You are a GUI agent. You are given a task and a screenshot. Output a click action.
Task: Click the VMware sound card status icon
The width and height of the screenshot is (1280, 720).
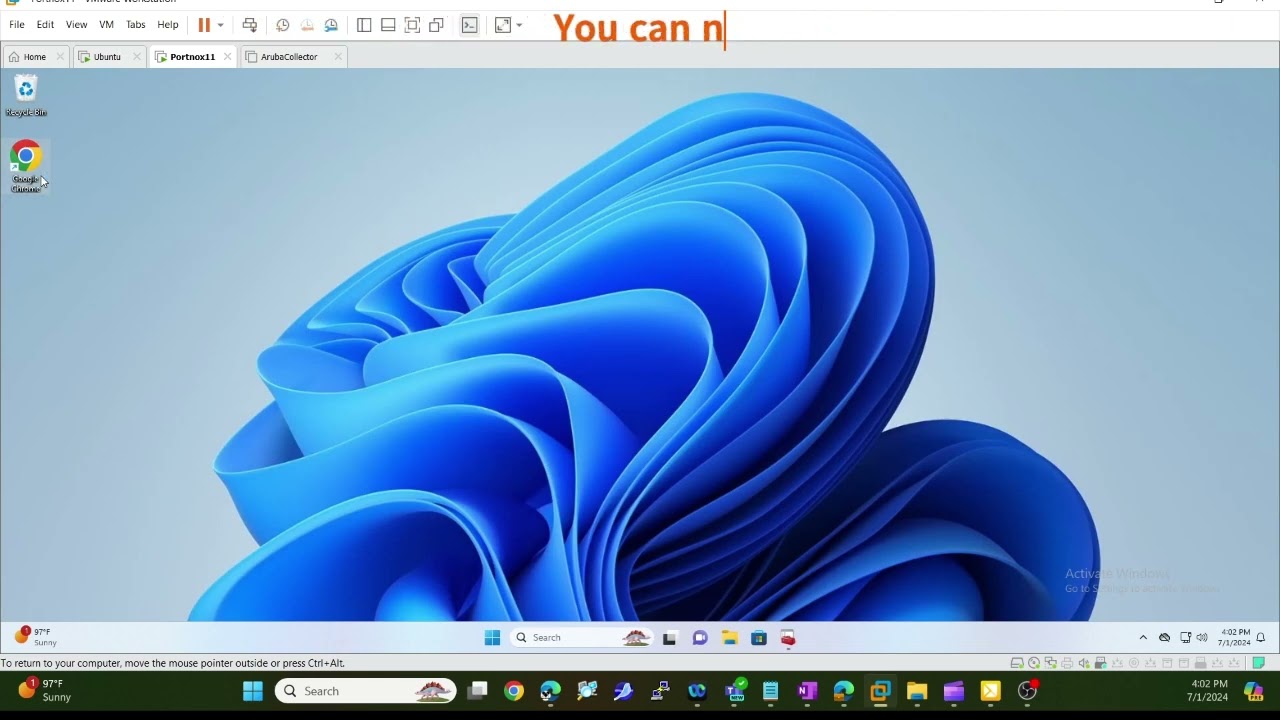(1084, 663)
